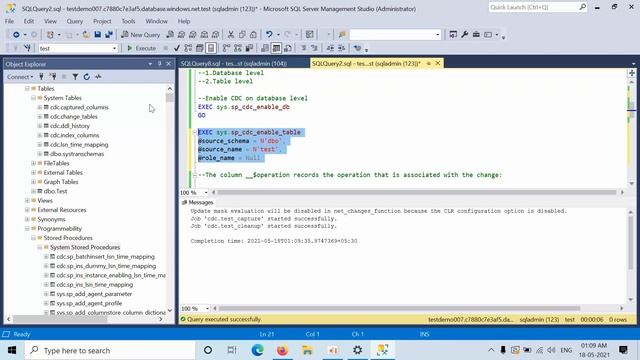Open the Object Explorer window position dropdown

point(150,64)
